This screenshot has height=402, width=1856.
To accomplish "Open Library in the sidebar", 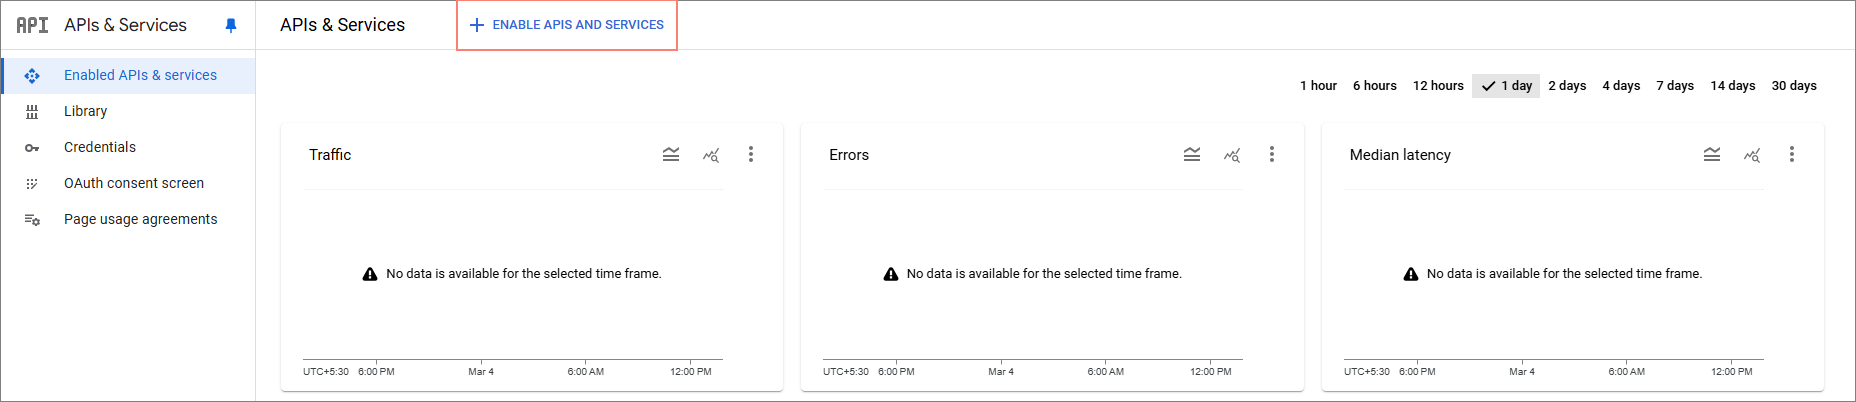I will (85, 111).
